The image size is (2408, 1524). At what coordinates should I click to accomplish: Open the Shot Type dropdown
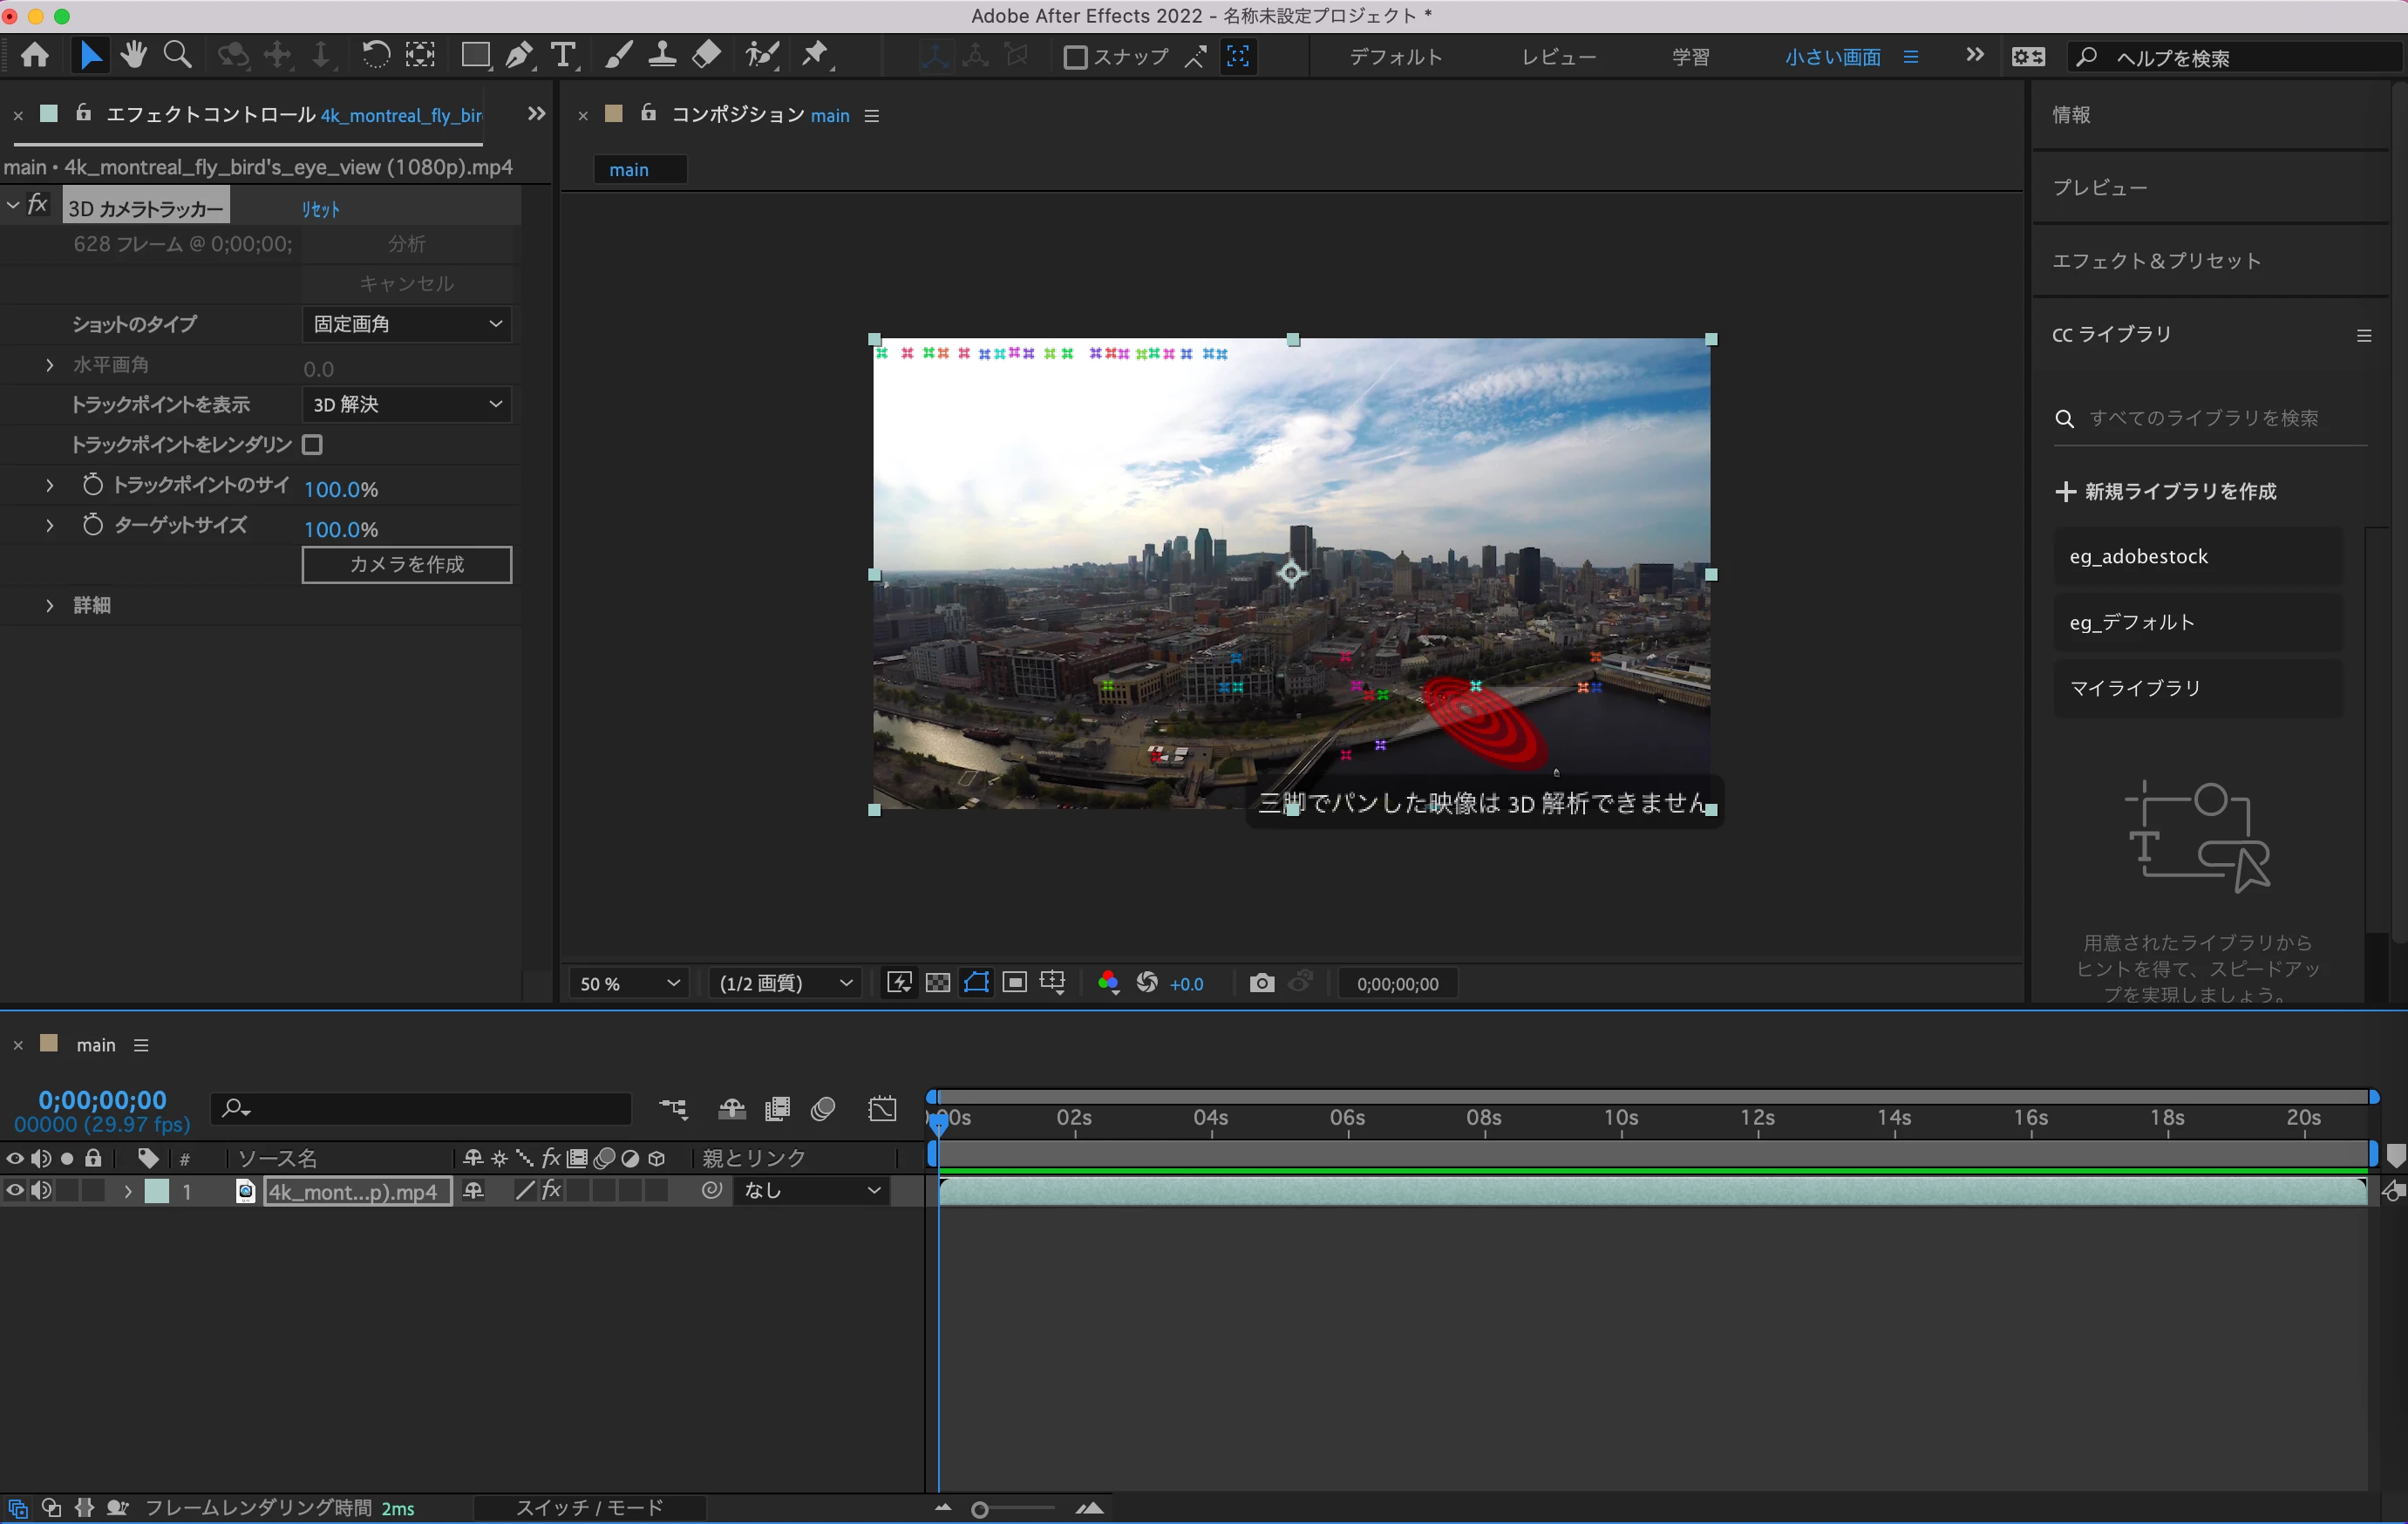click(406, 324)
